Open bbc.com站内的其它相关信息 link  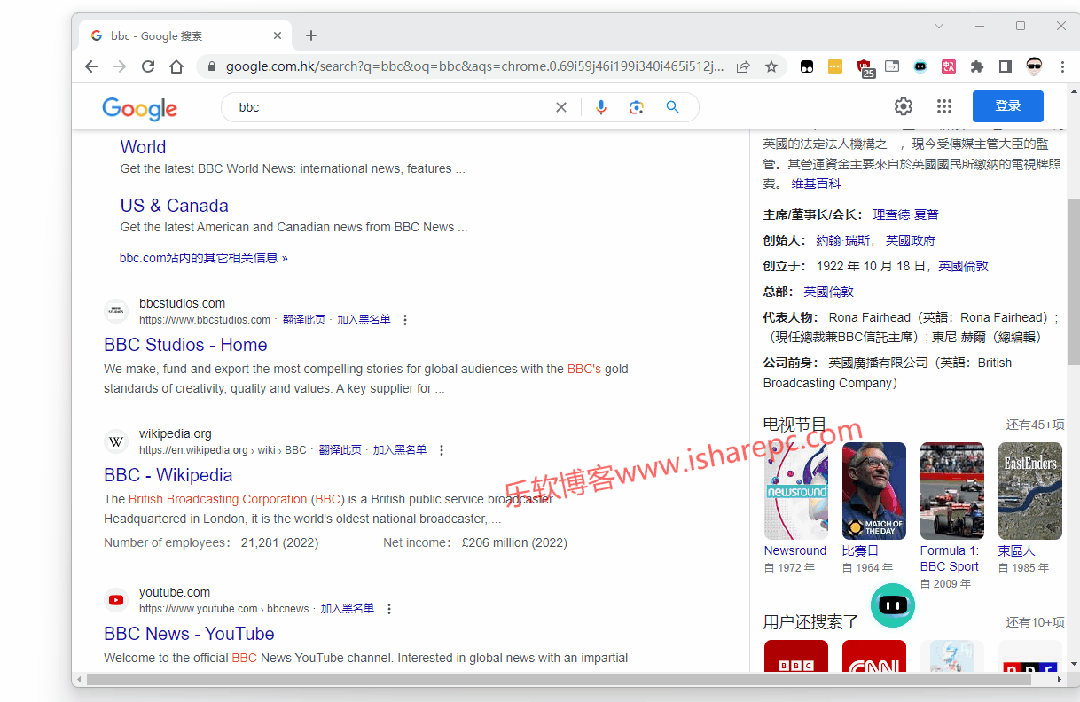click(x=203, y=258)
